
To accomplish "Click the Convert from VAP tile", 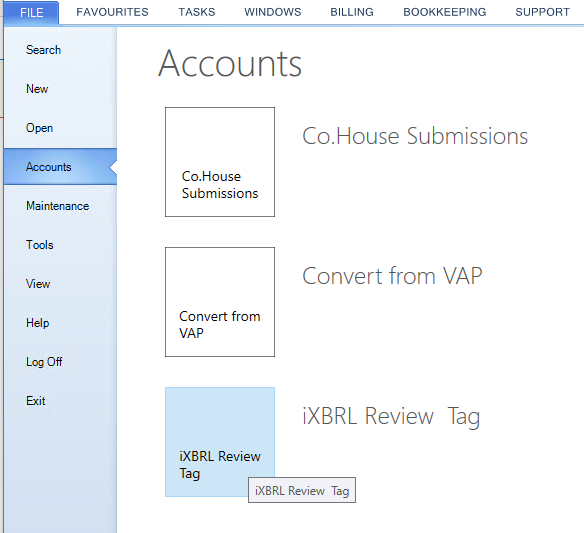I will (x=220, y=302).
